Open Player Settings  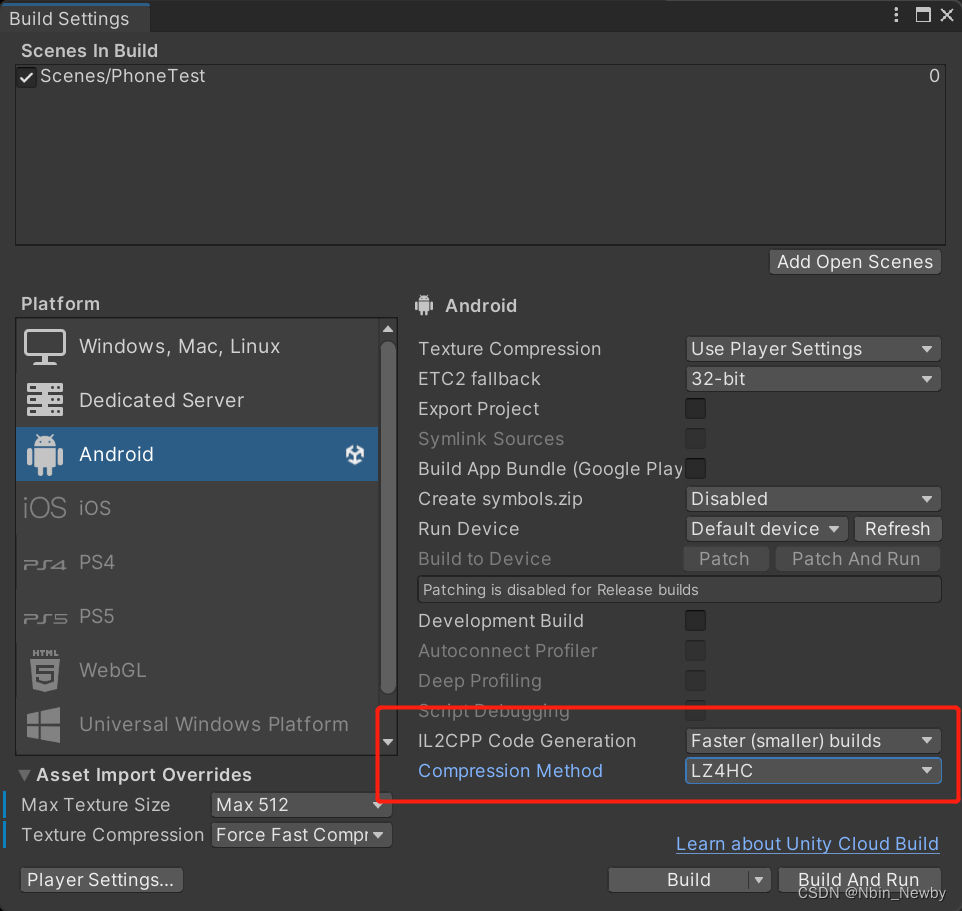pos(101,880)
